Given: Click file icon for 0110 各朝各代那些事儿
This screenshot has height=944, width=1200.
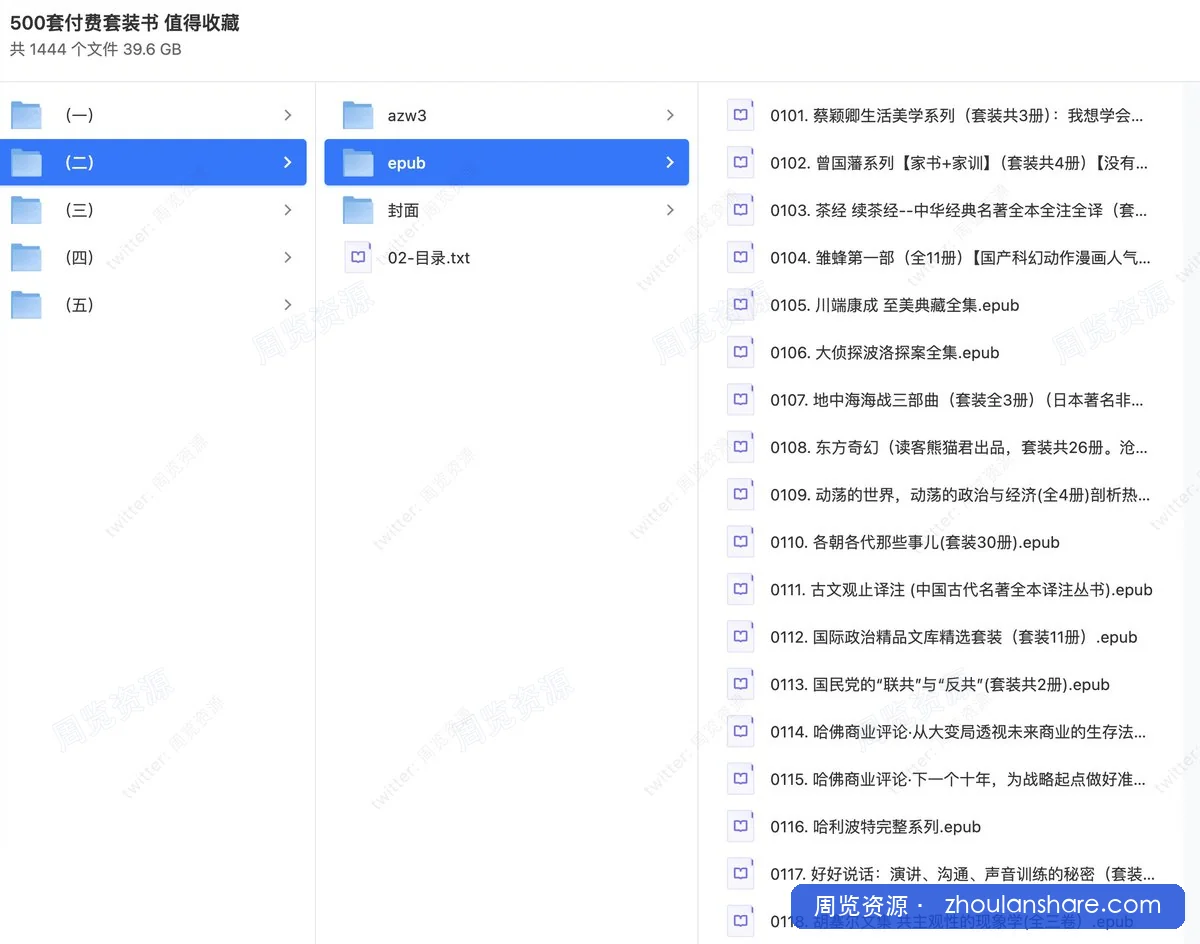Looking at the screenshot, I should (740, 542).
